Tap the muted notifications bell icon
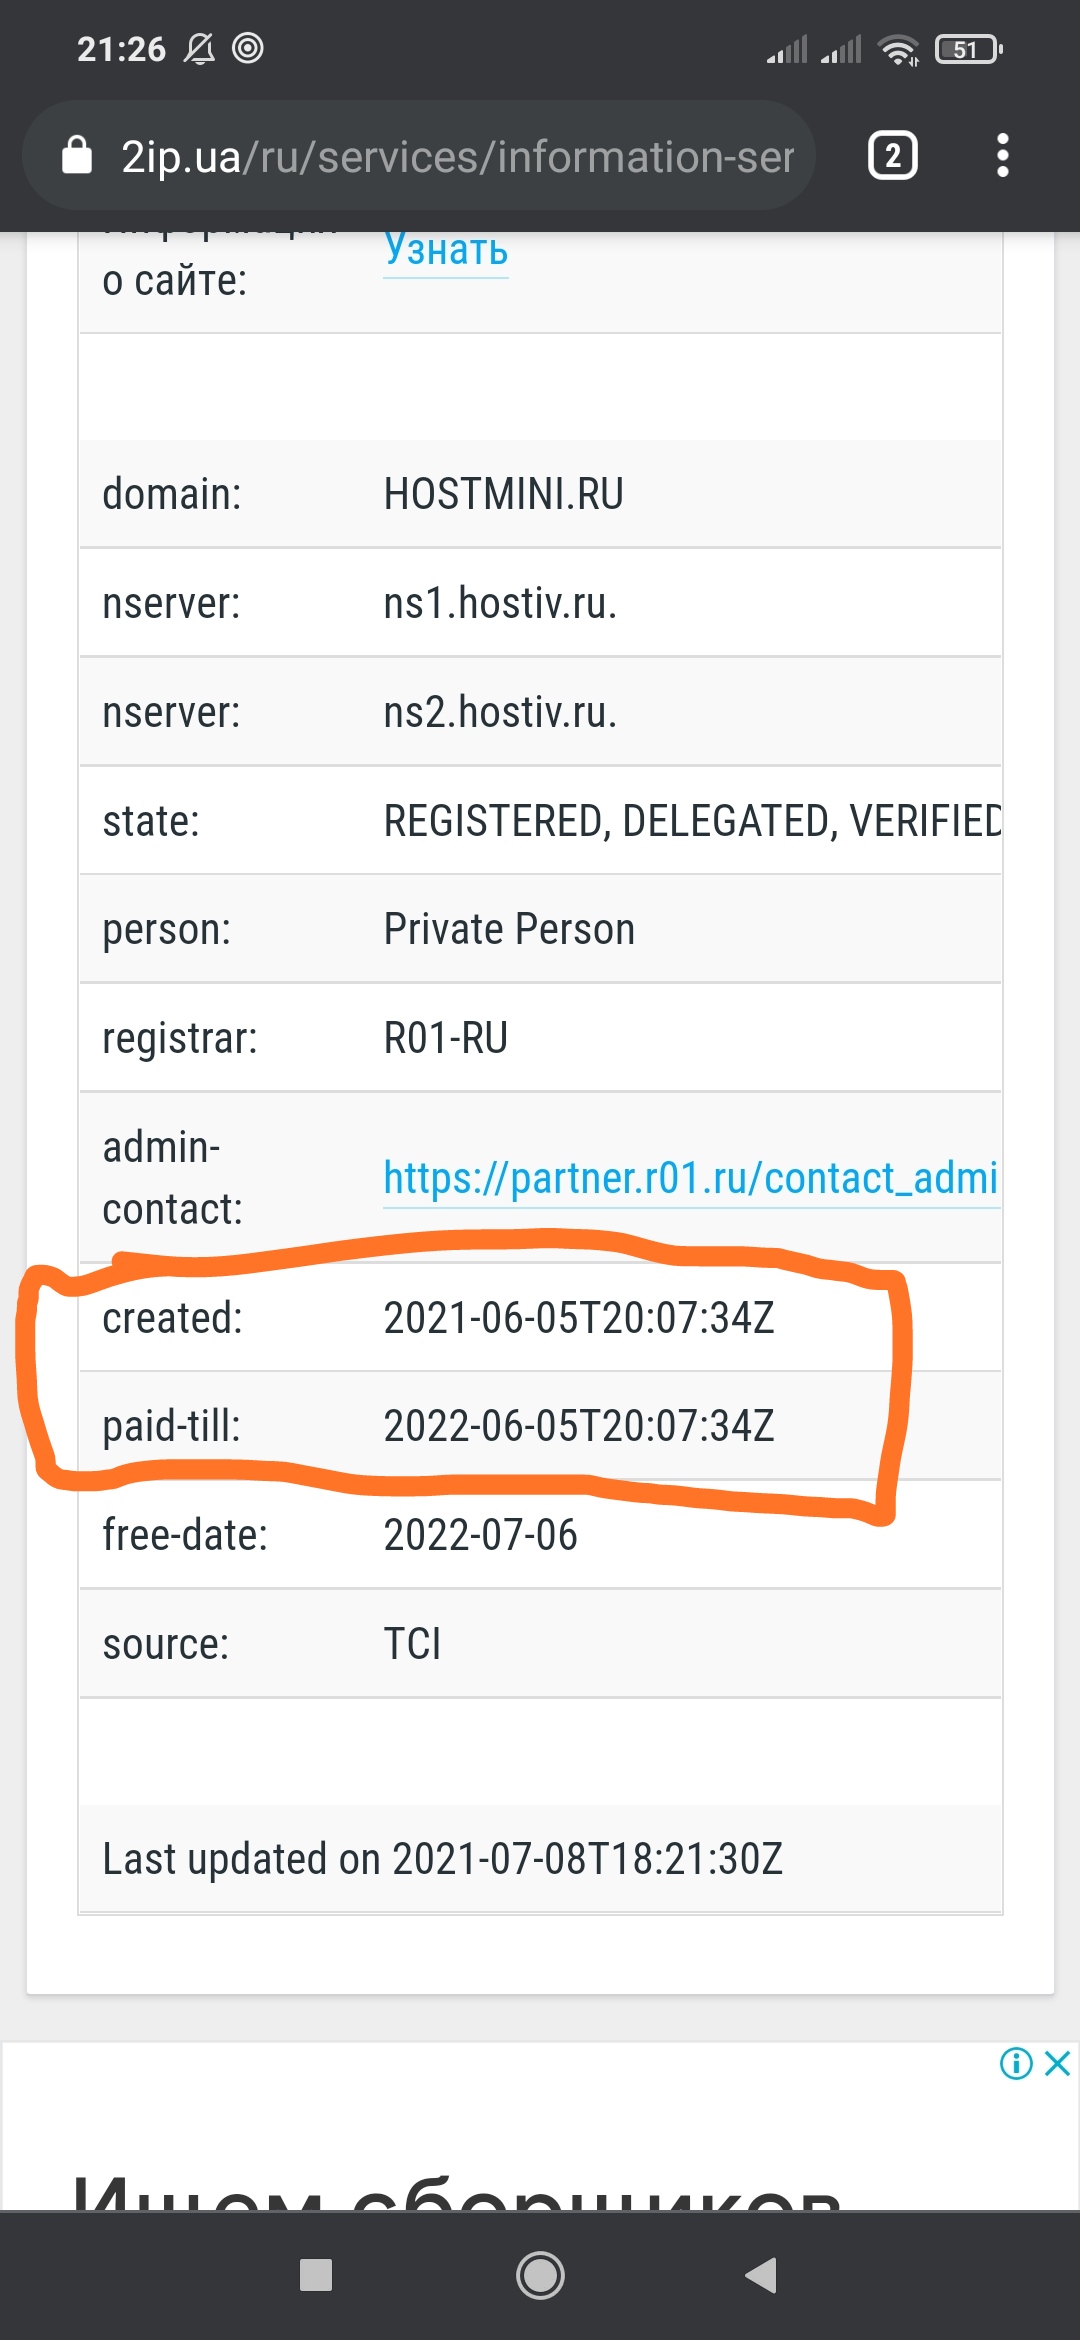 tap(199, 49)
